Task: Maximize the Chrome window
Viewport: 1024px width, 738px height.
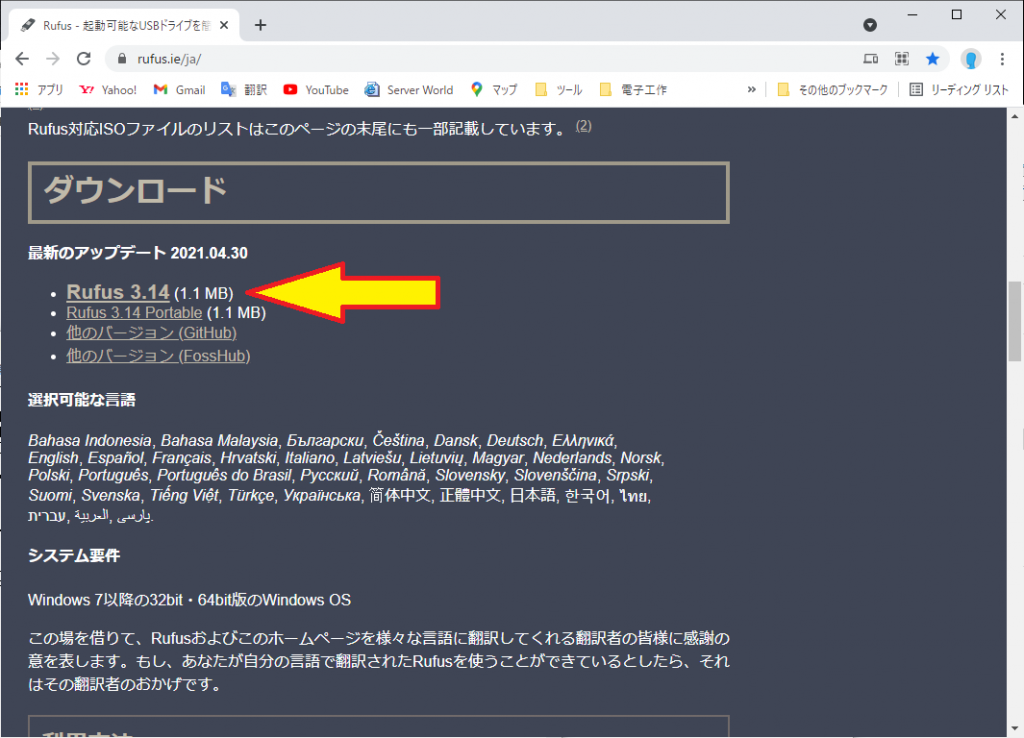Action: [x=957, y=14]
